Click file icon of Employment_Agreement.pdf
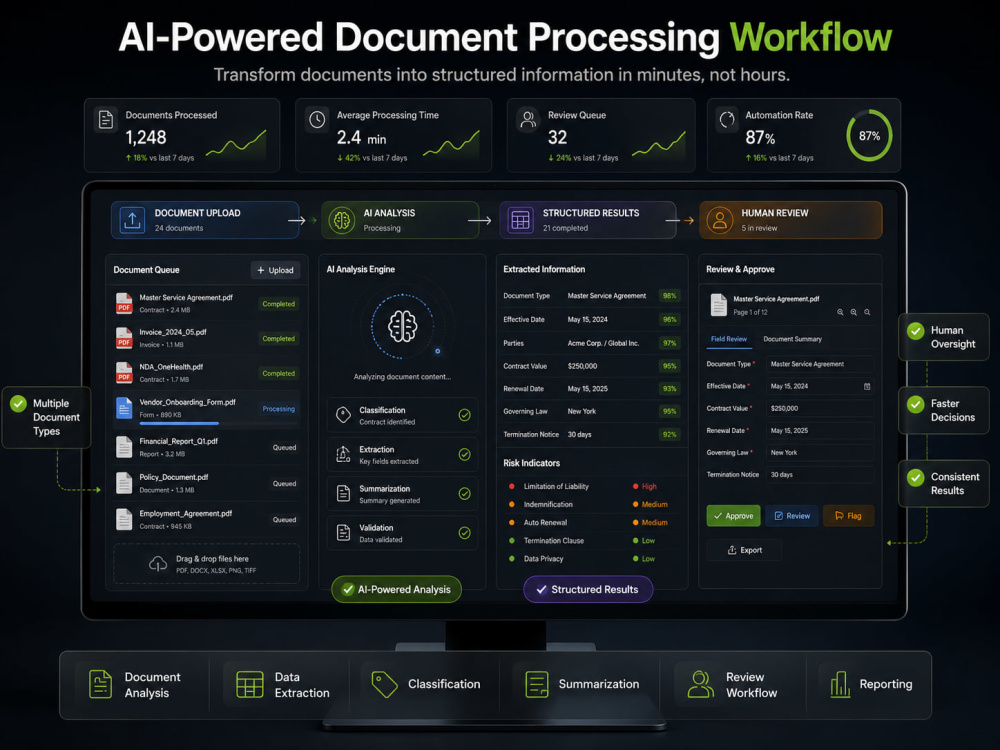Image resolution: width=1000 pixels, height=750 pixels. (x=124, y=520)
